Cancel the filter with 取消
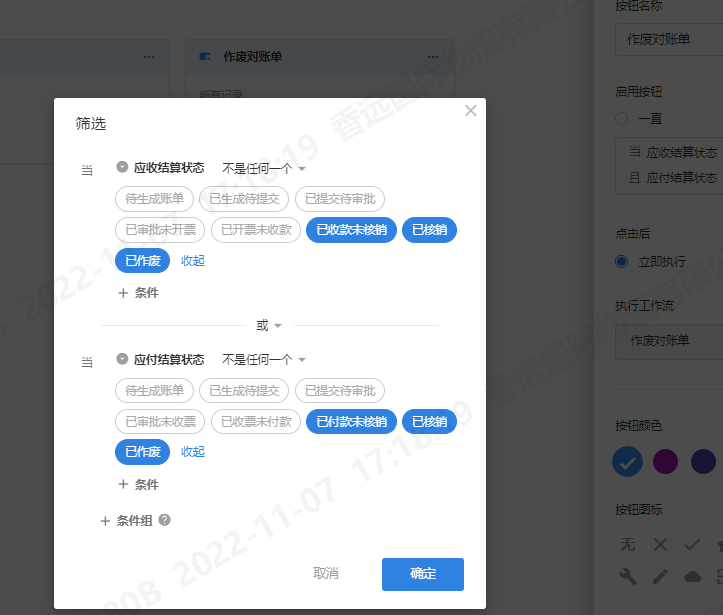 coord(326,574)
